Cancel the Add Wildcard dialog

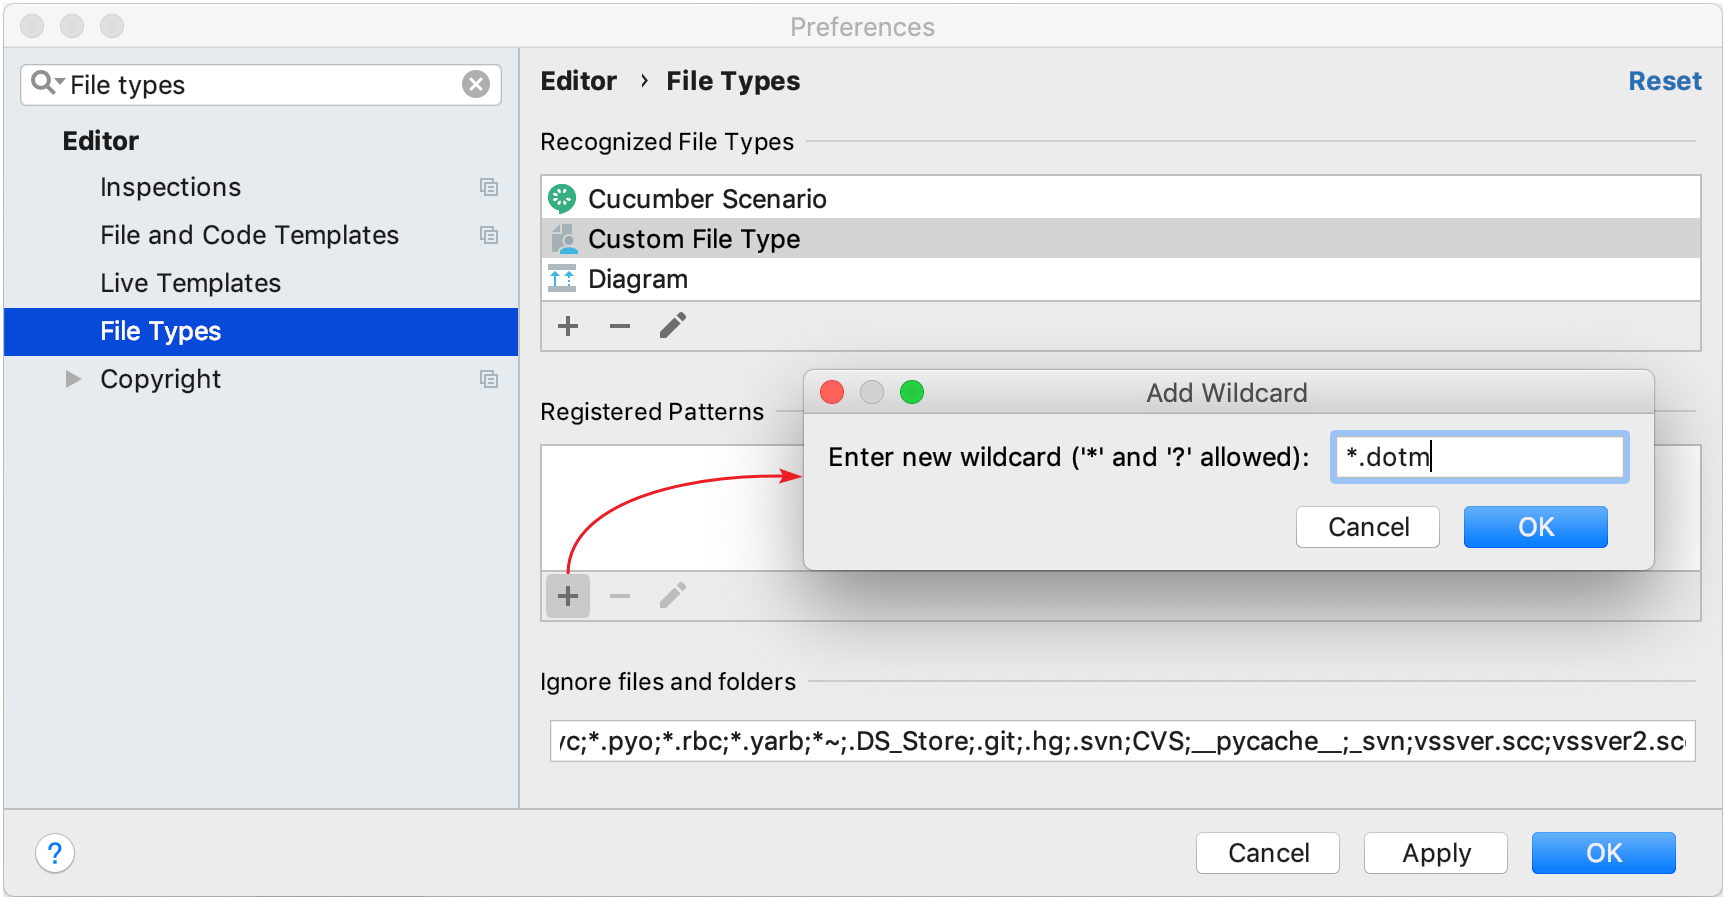pos(1367,527)
